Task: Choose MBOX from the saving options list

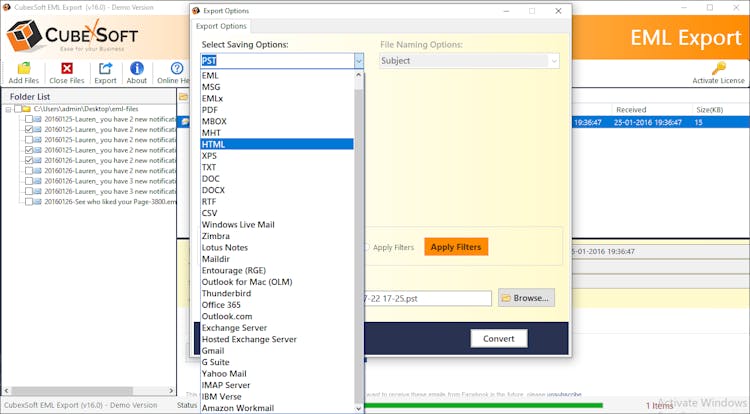Action: point(277,121)
